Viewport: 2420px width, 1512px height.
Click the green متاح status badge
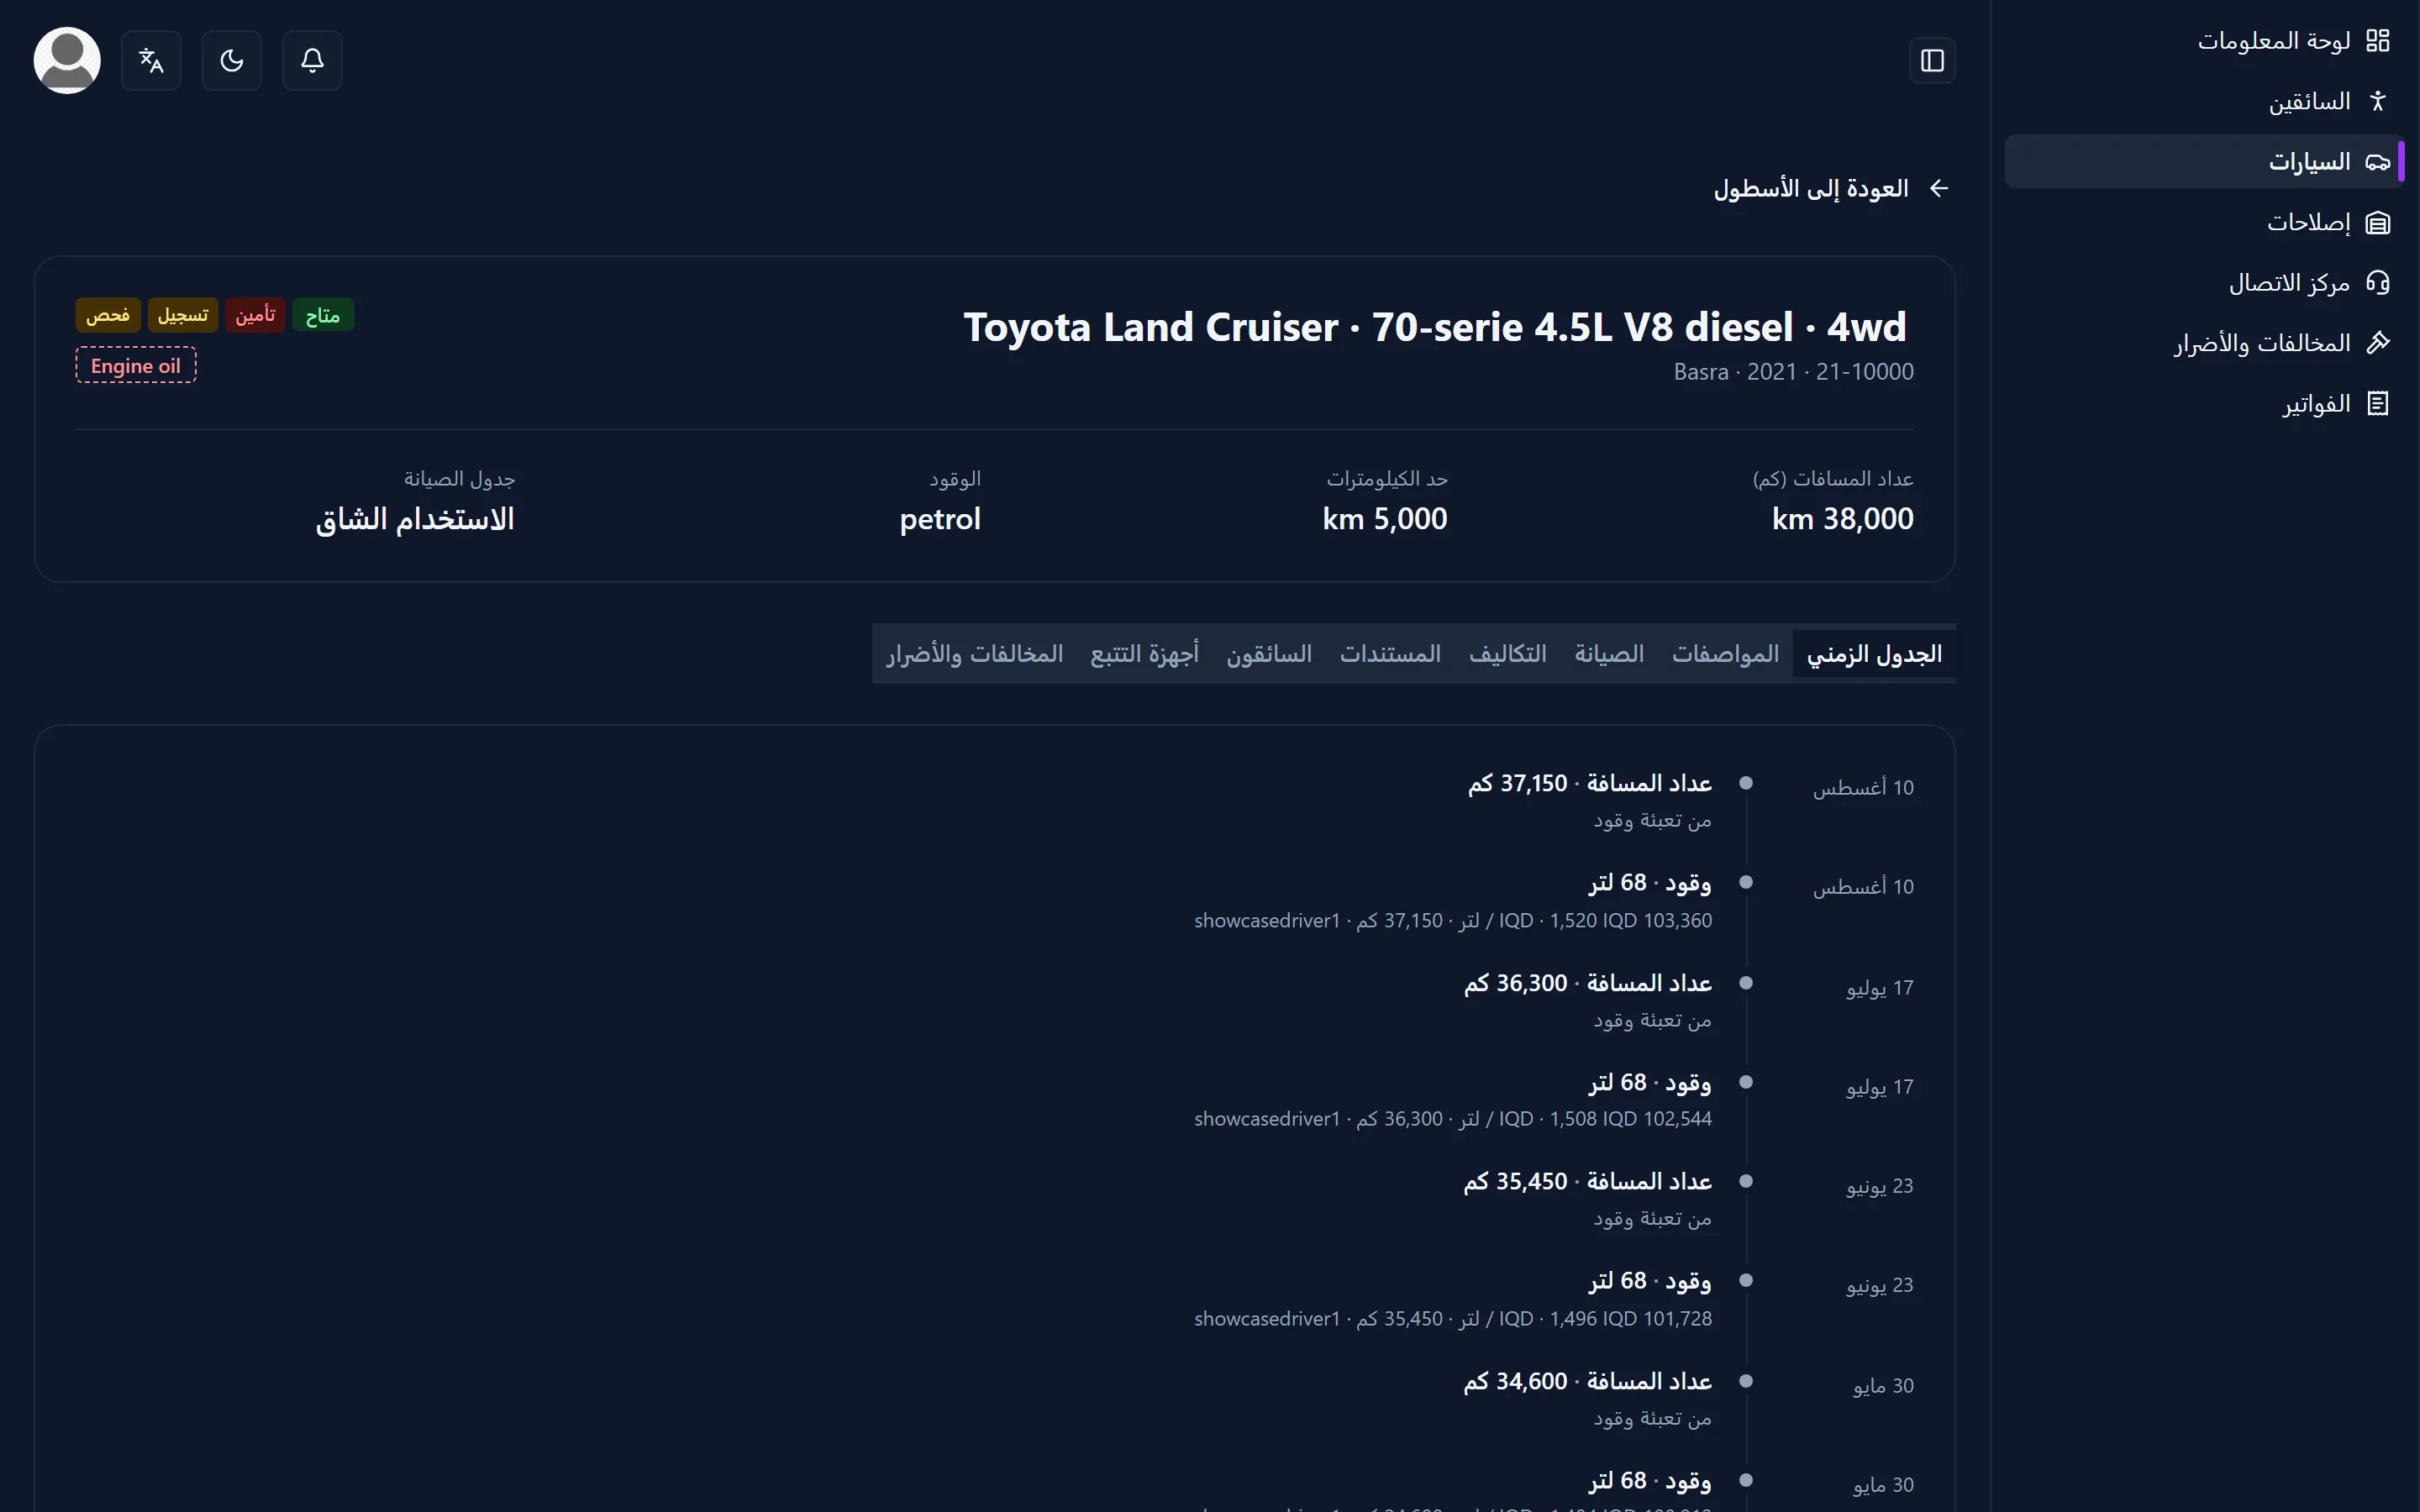tap(323, 316)
